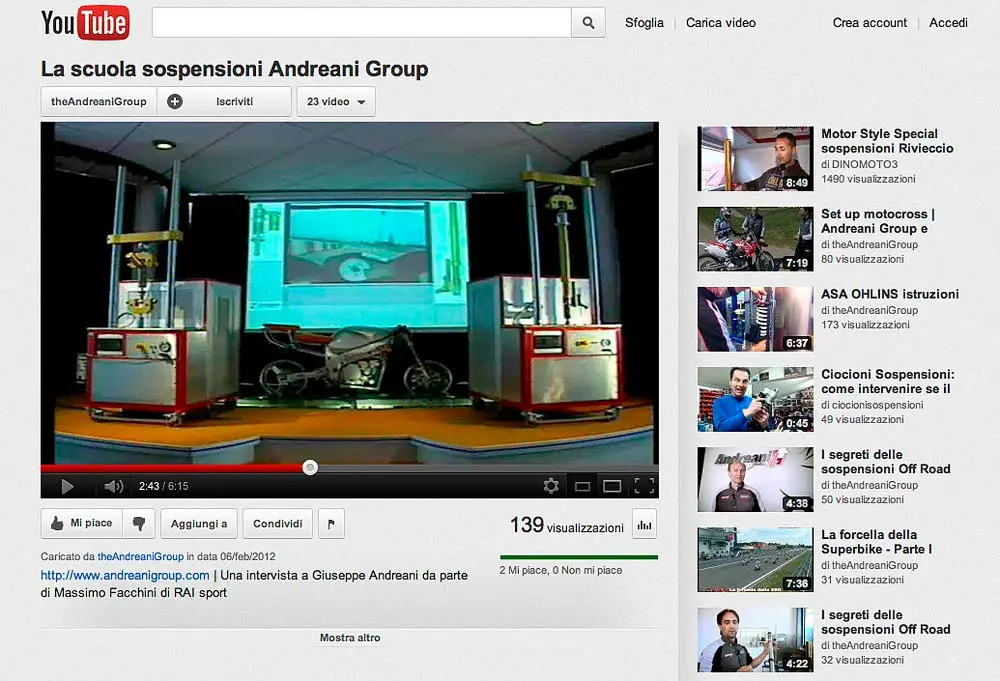This screenshot has width=1000, height=681.
Task: Flag the video as inappropriate
Action: coord(331,523)
